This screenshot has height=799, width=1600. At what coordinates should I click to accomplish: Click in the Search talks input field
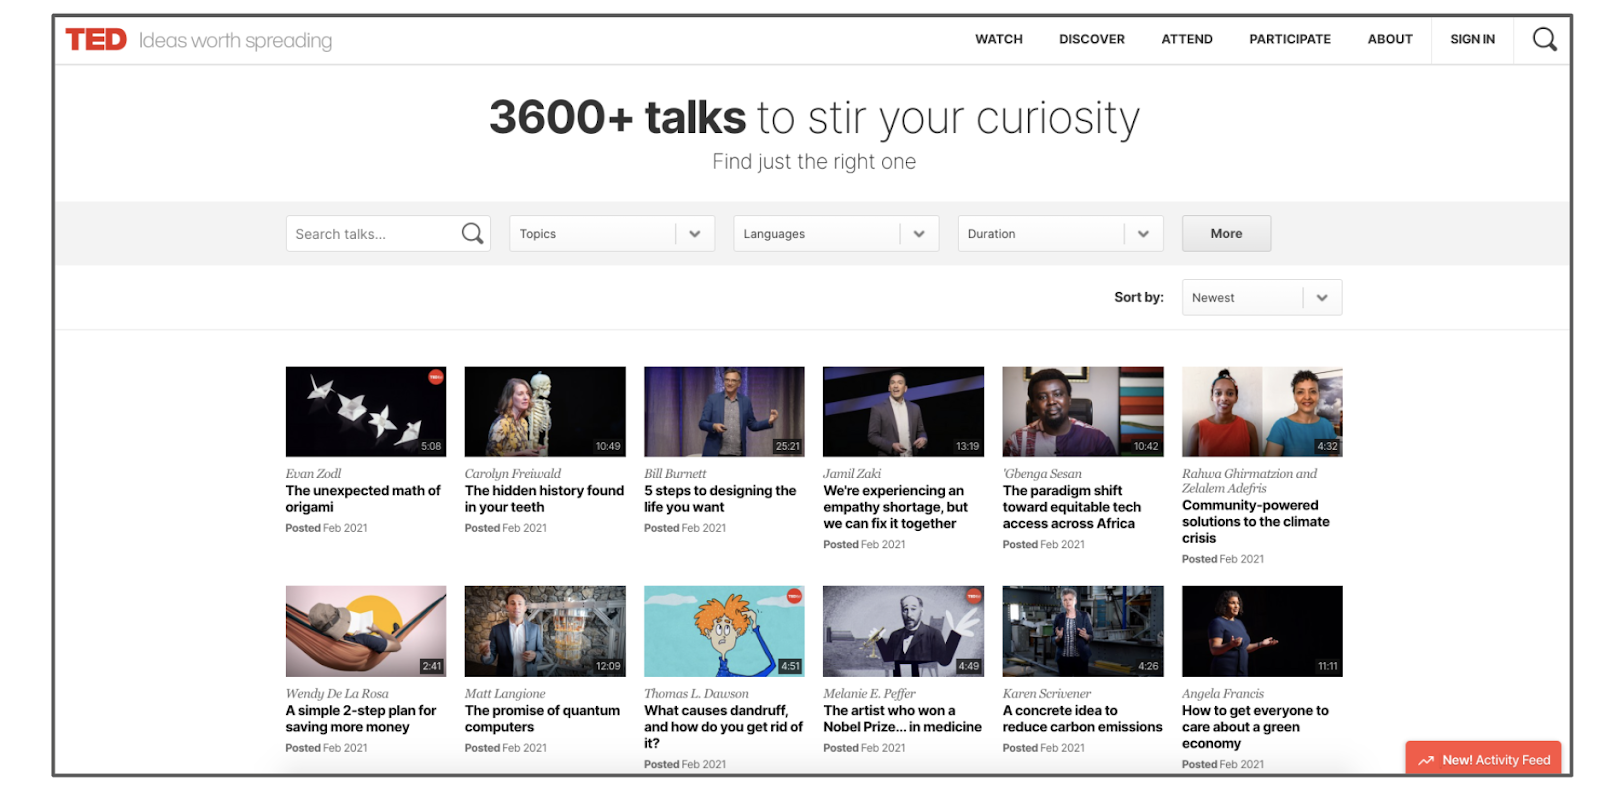[372, 234]
